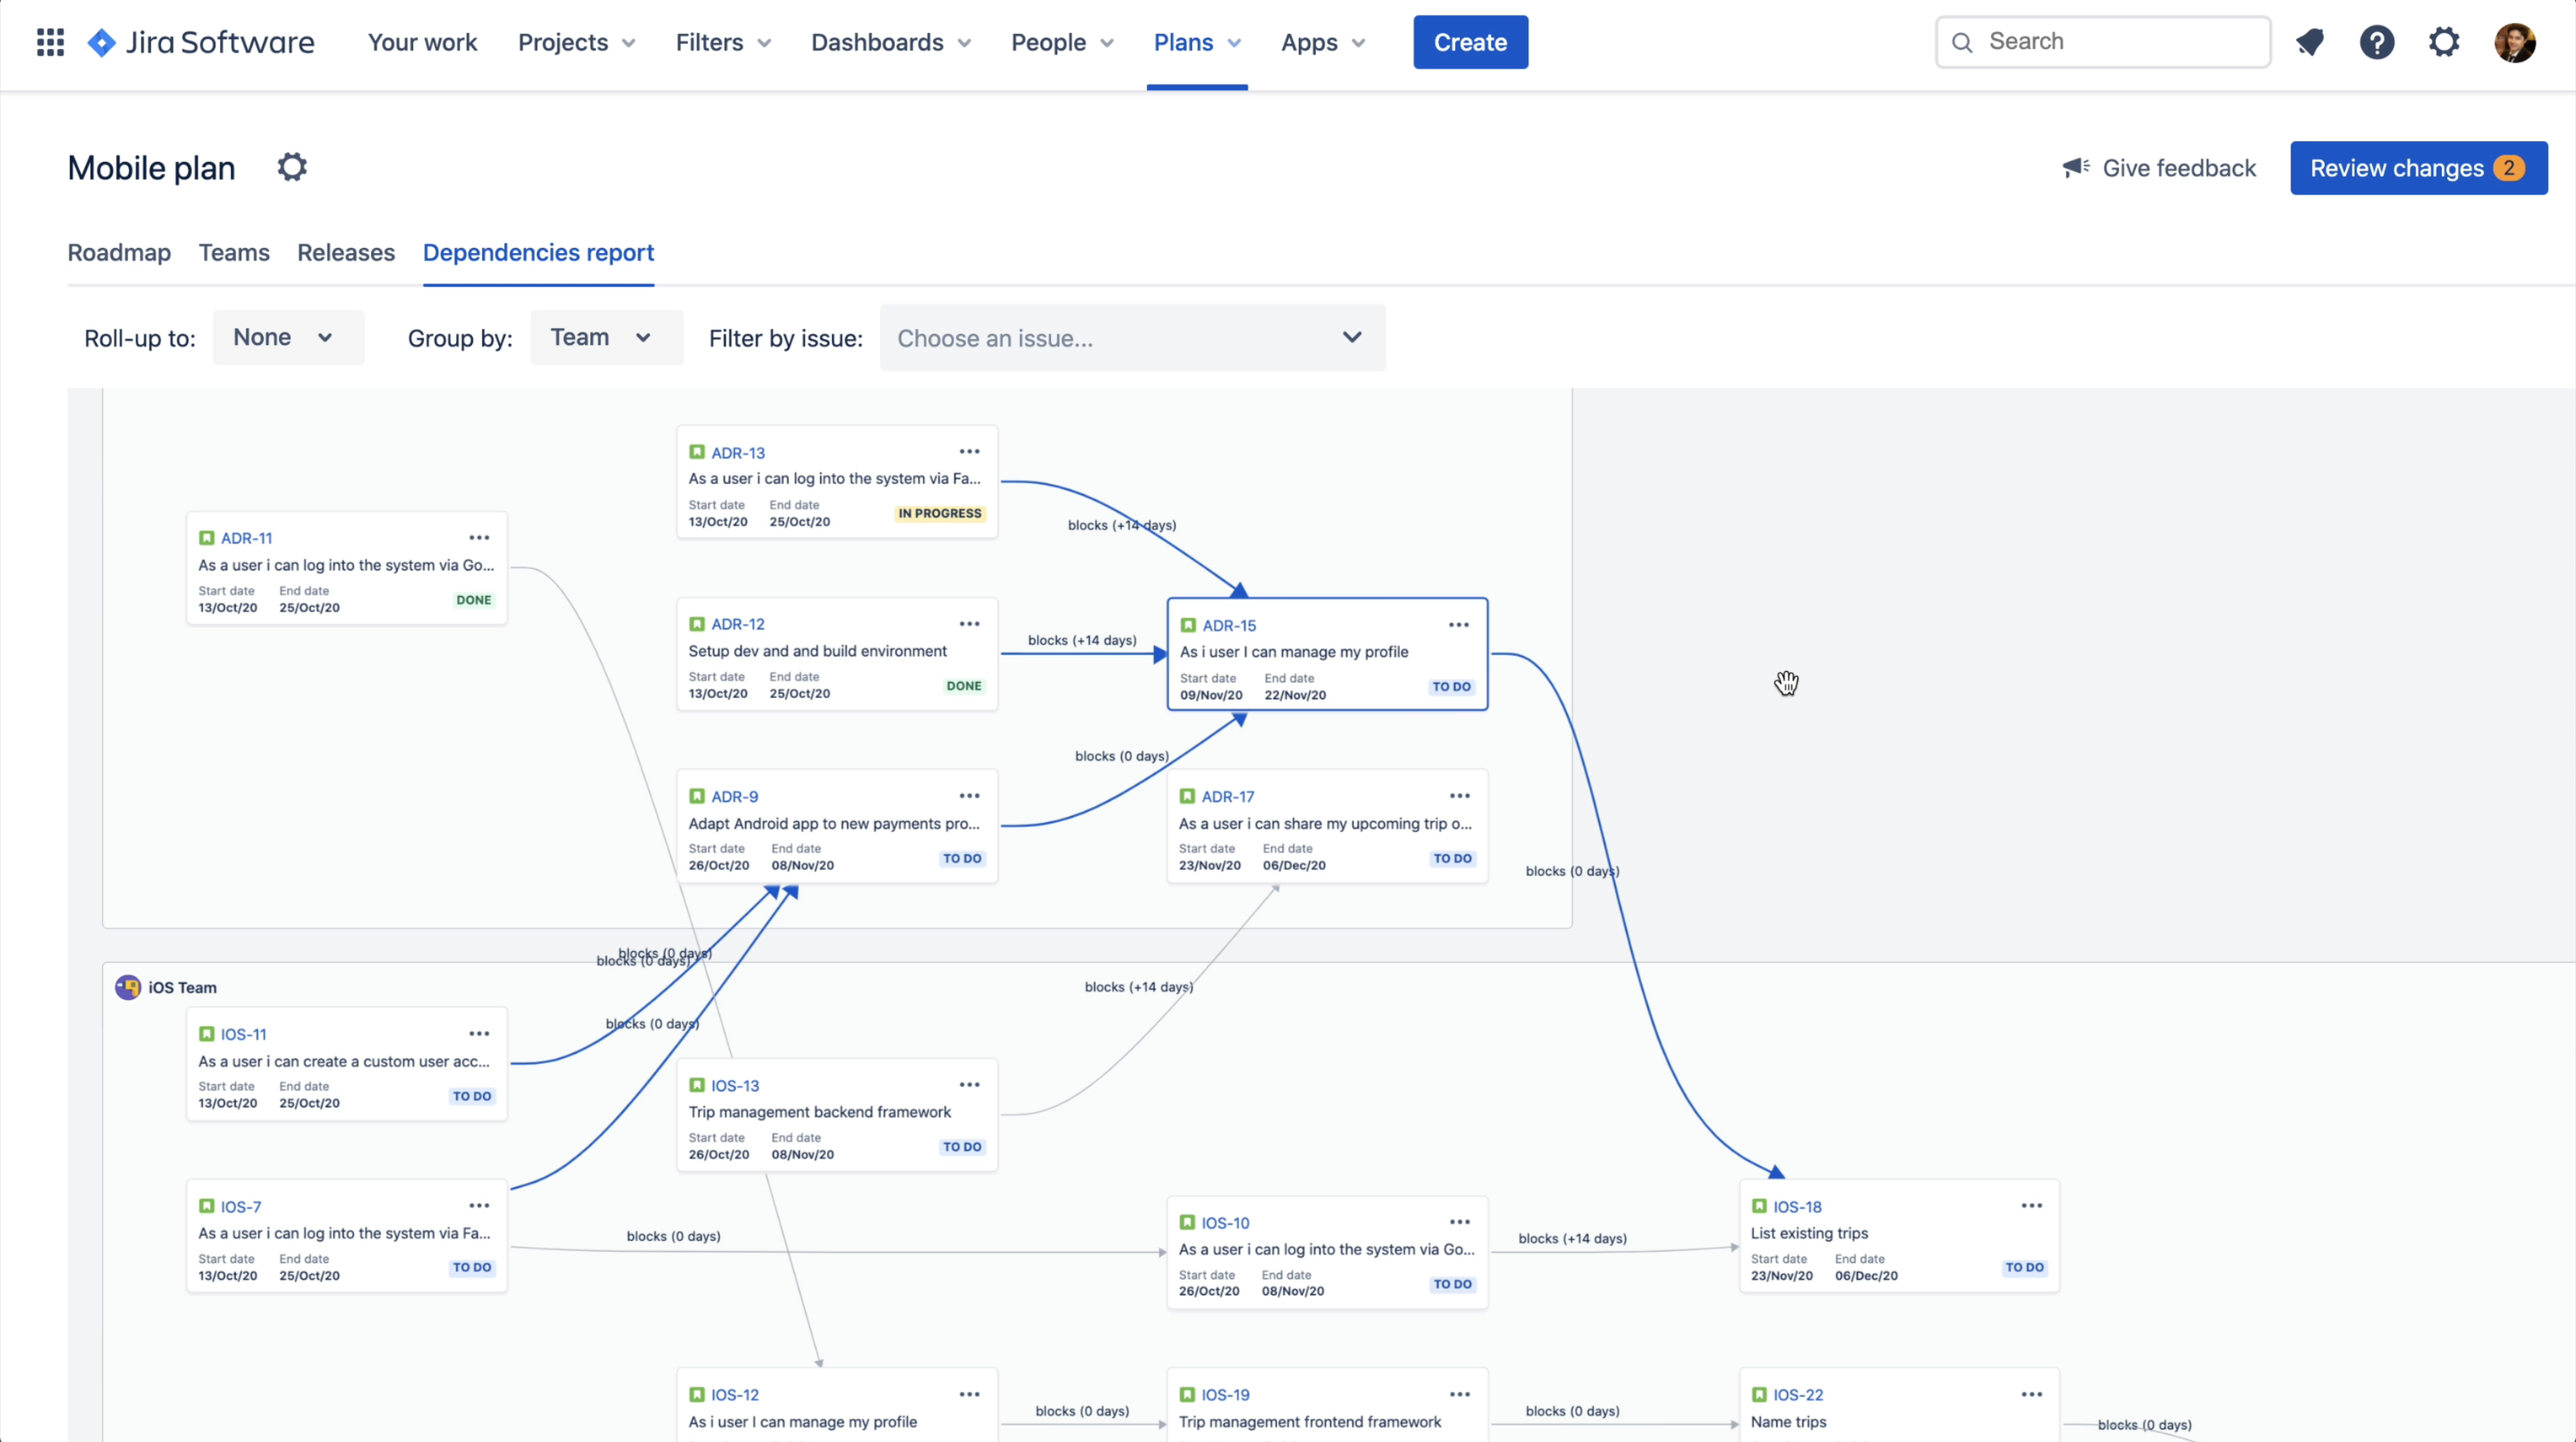Open the help icon in top bar
This screenshot has width=2576, height=1442.
pyautogui.click(x=2377, y=42)
